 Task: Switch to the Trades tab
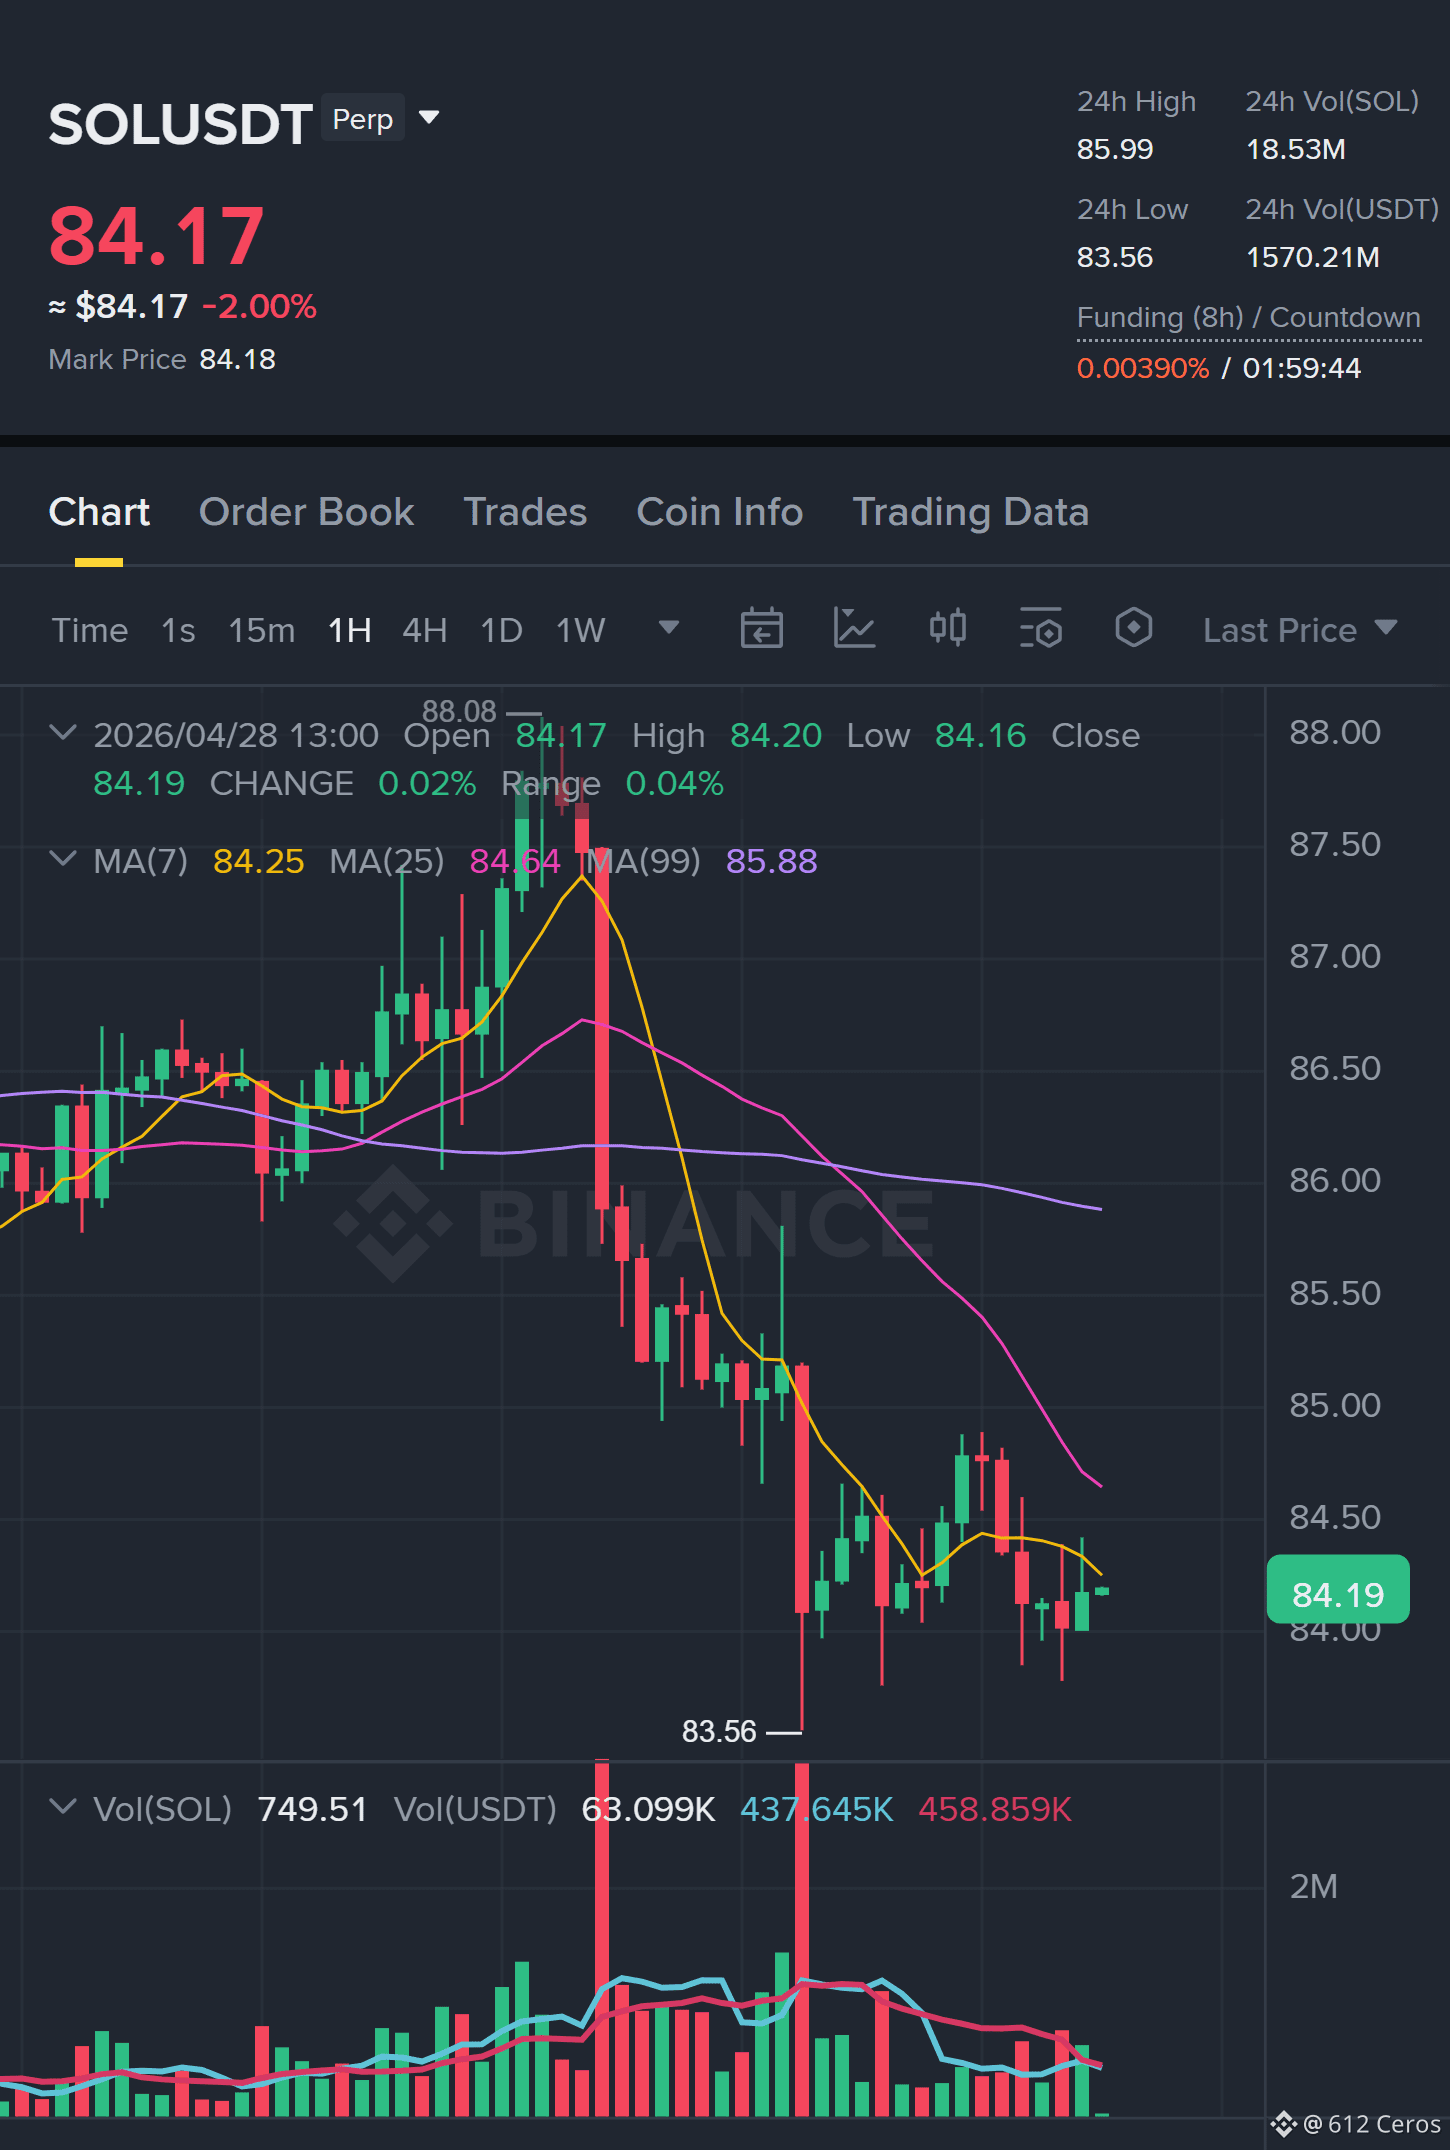coord(525,512)
